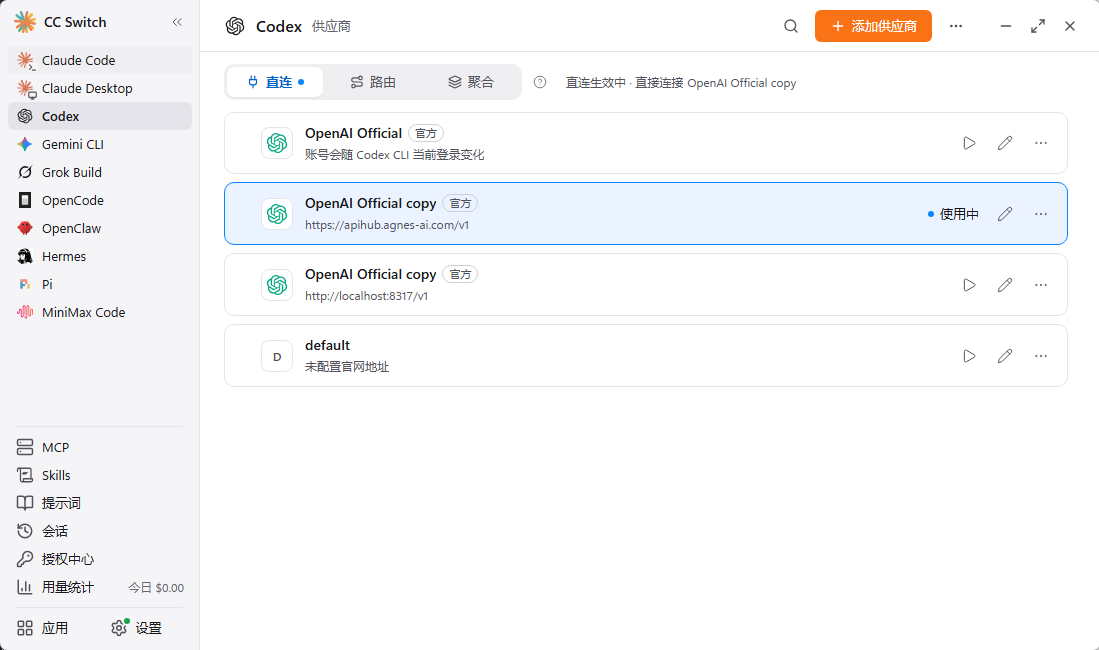Click the search magnifier icon
The height and width of the screenshot is (650, 1099).
click(791, 26)
